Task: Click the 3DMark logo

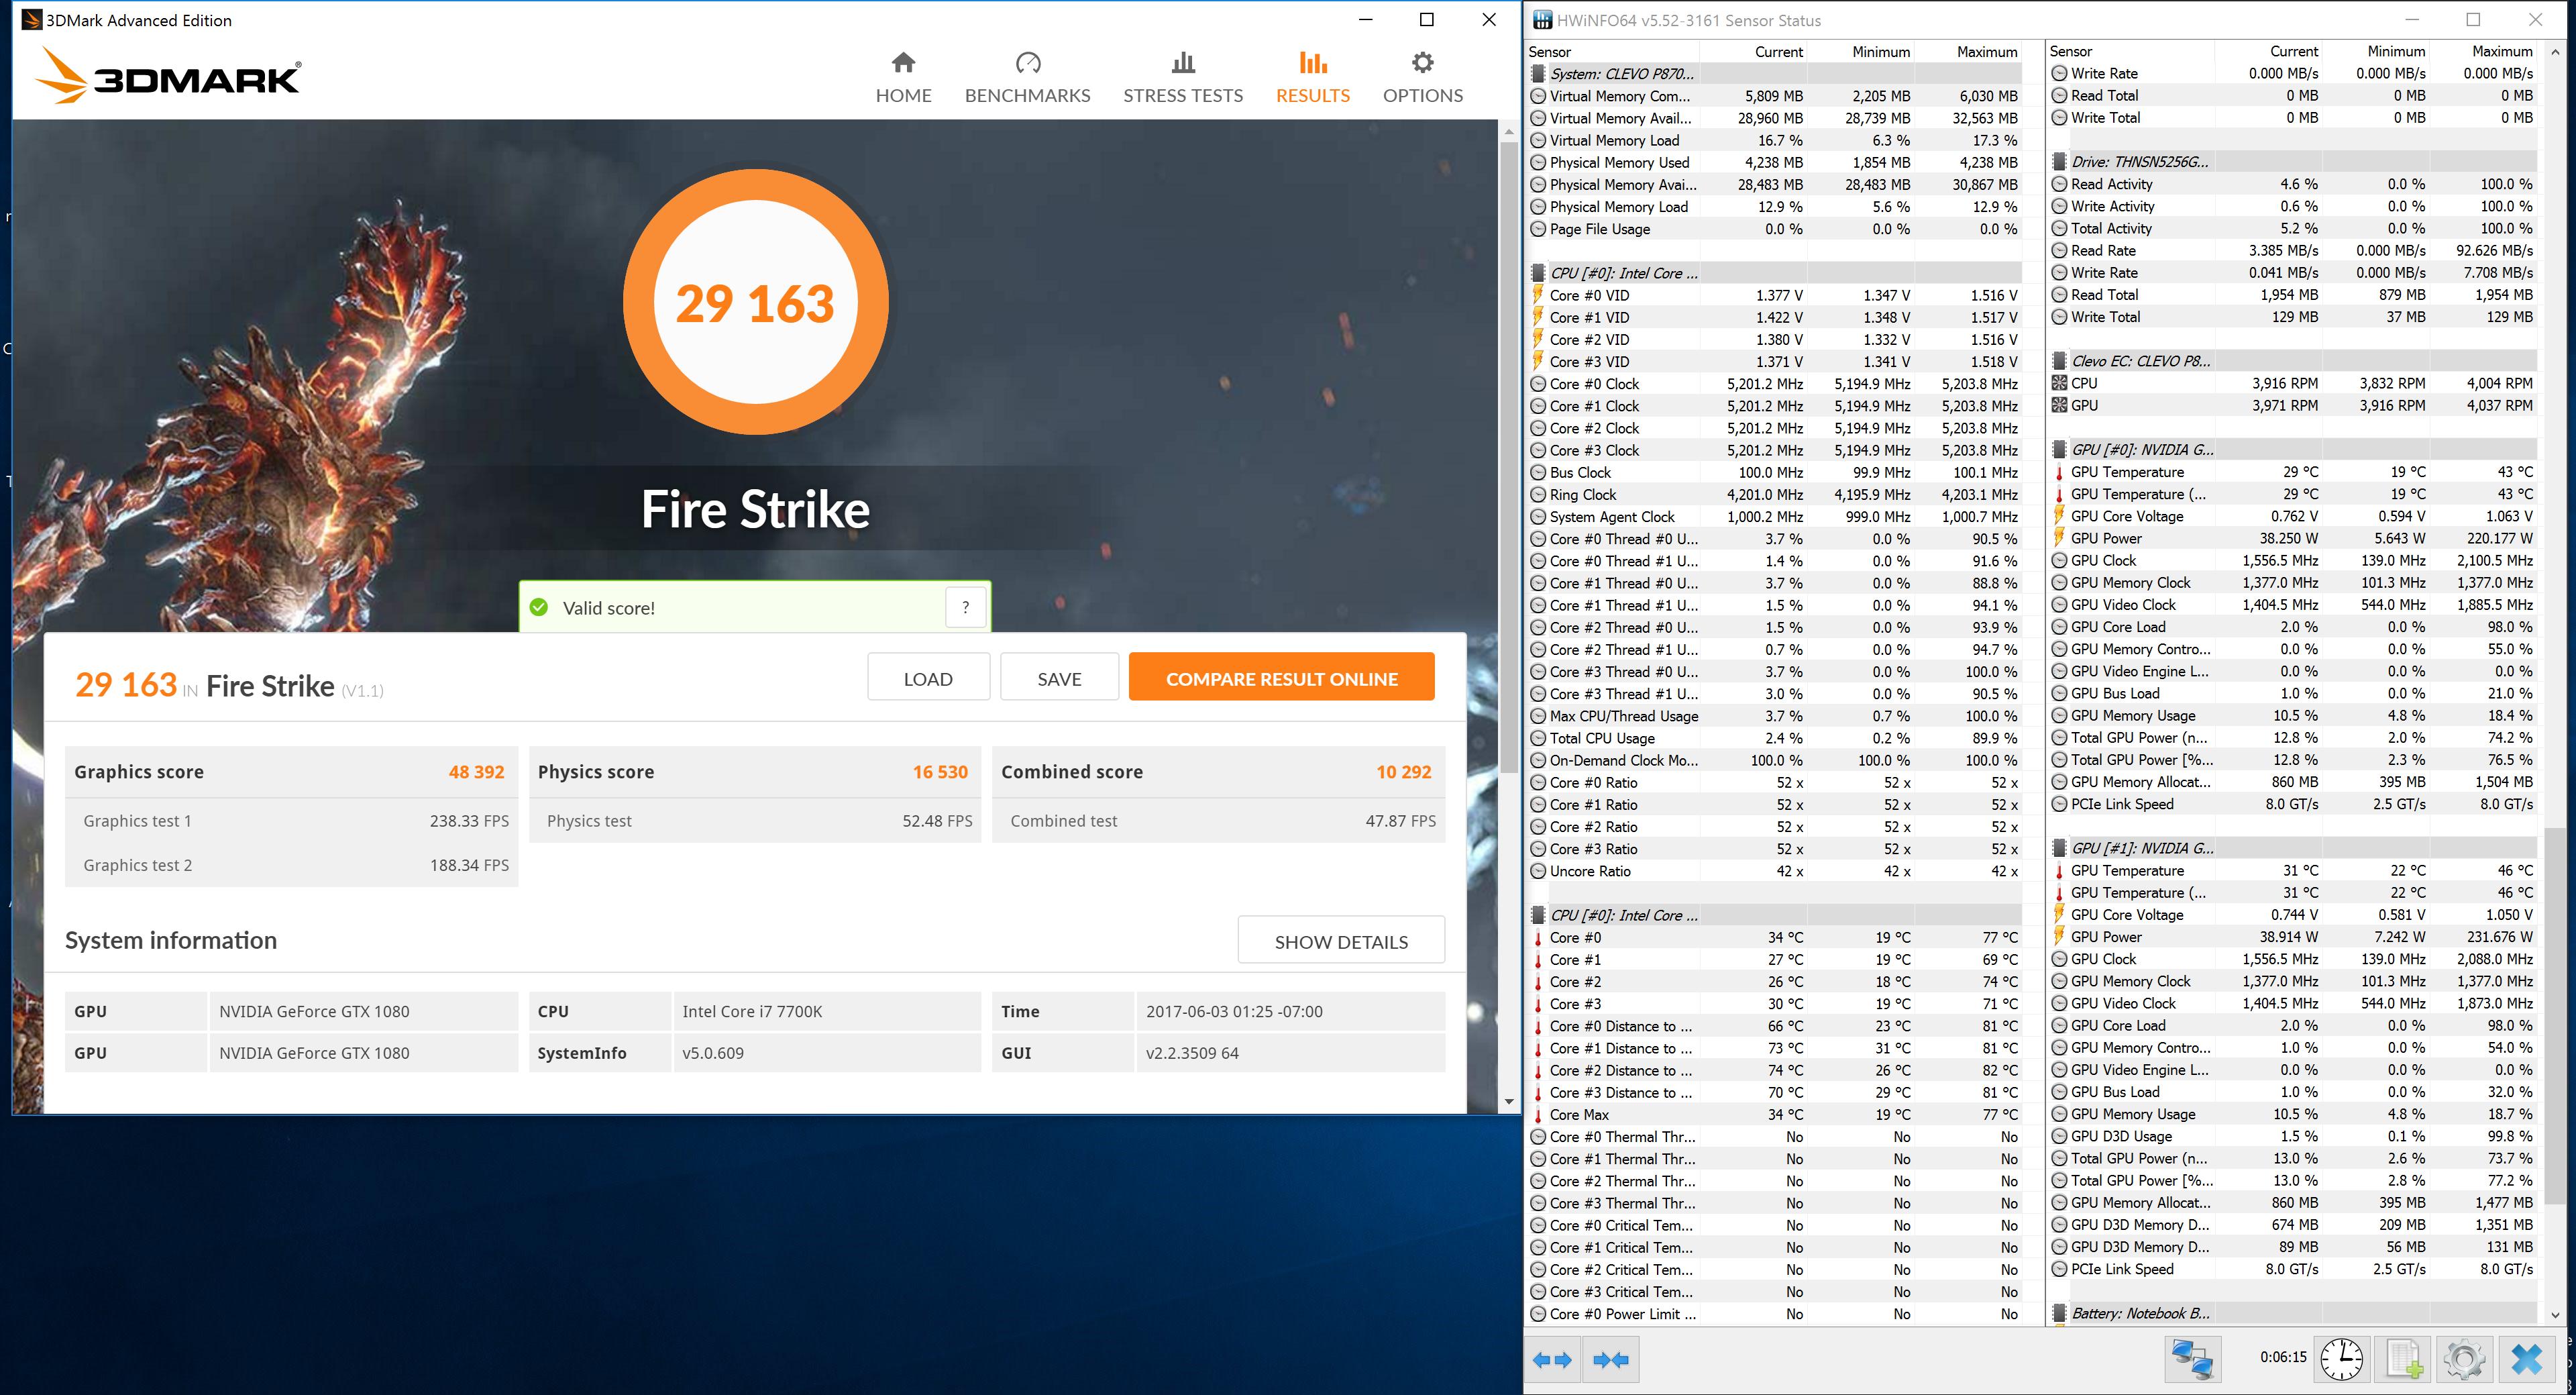Action: pos(167,77)
